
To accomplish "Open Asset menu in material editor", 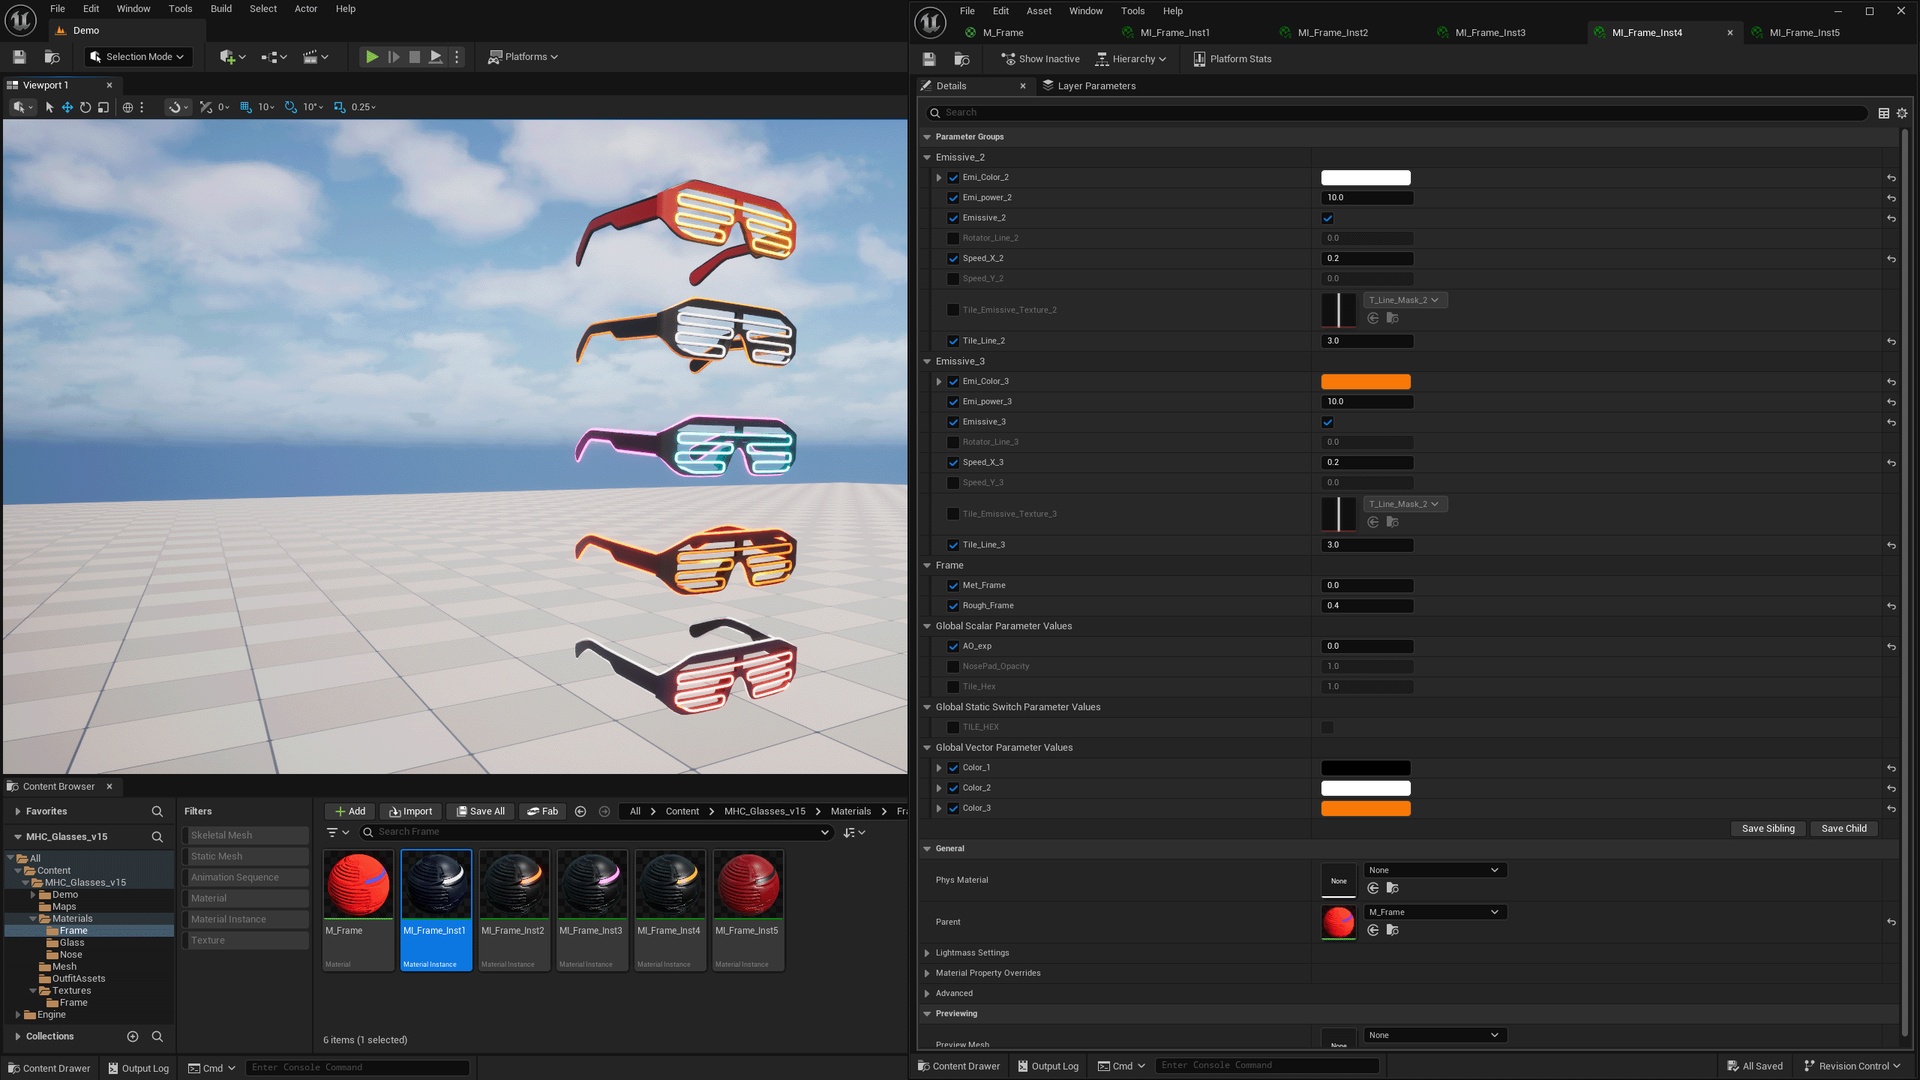I will point(1039,11).
